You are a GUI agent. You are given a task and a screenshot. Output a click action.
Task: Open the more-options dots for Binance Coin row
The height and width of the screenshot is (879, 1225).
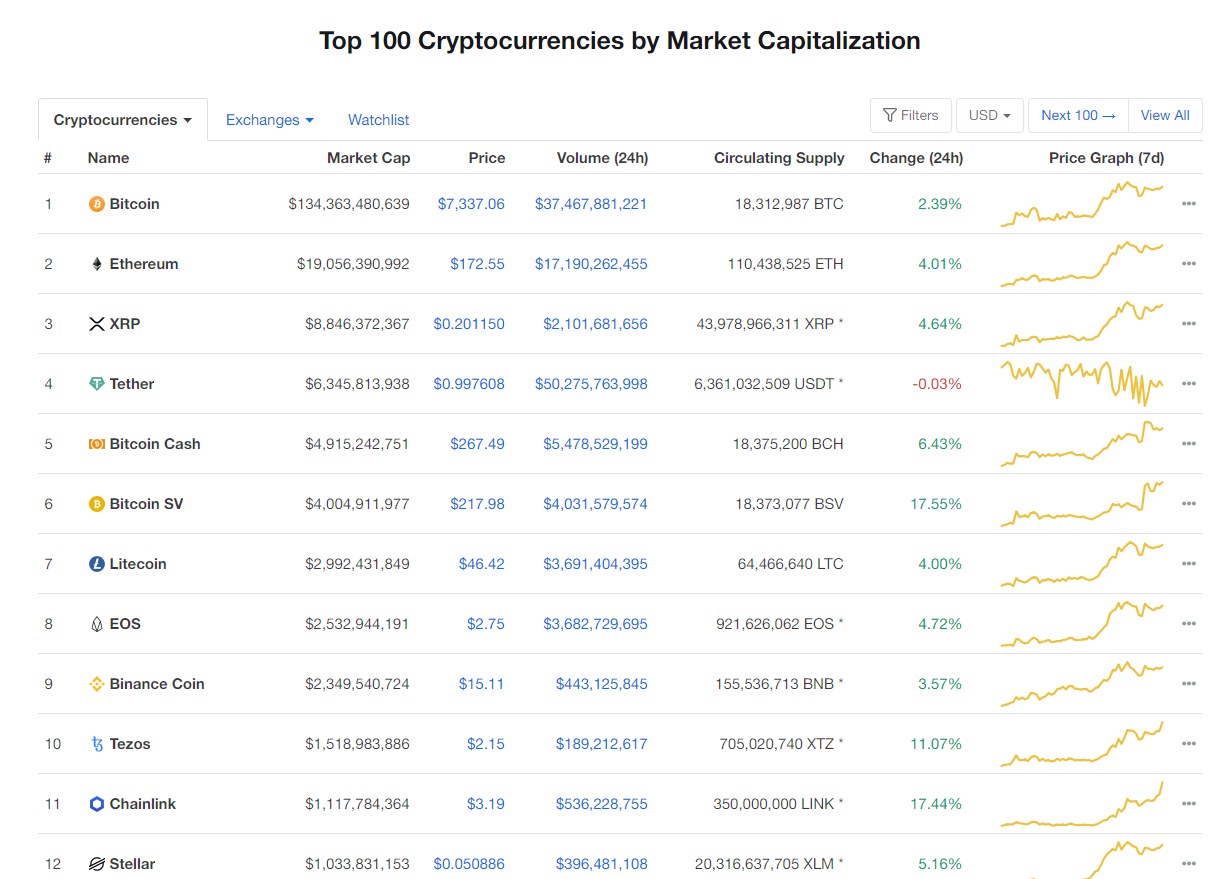(x=1189, y=684)
